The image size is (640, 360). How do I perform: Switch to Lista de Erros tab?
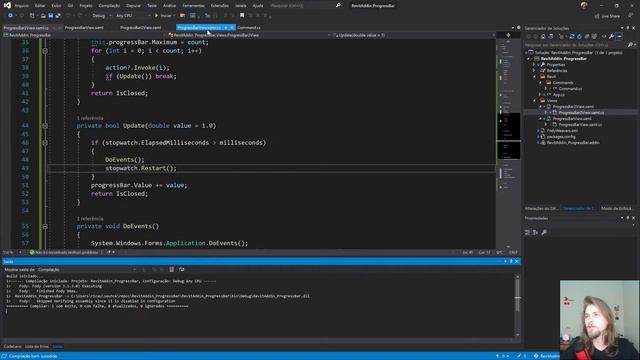pos(37,347)
